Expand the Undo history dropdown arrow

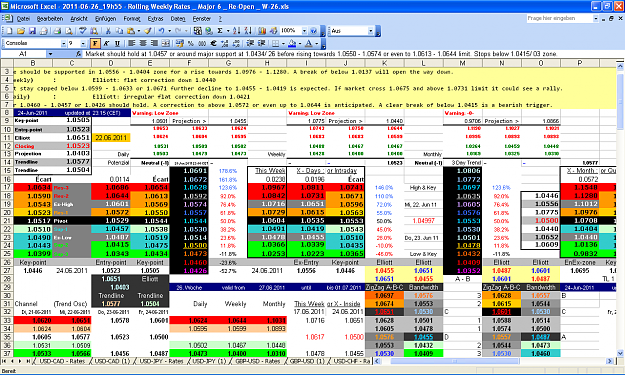click(169, 31)
